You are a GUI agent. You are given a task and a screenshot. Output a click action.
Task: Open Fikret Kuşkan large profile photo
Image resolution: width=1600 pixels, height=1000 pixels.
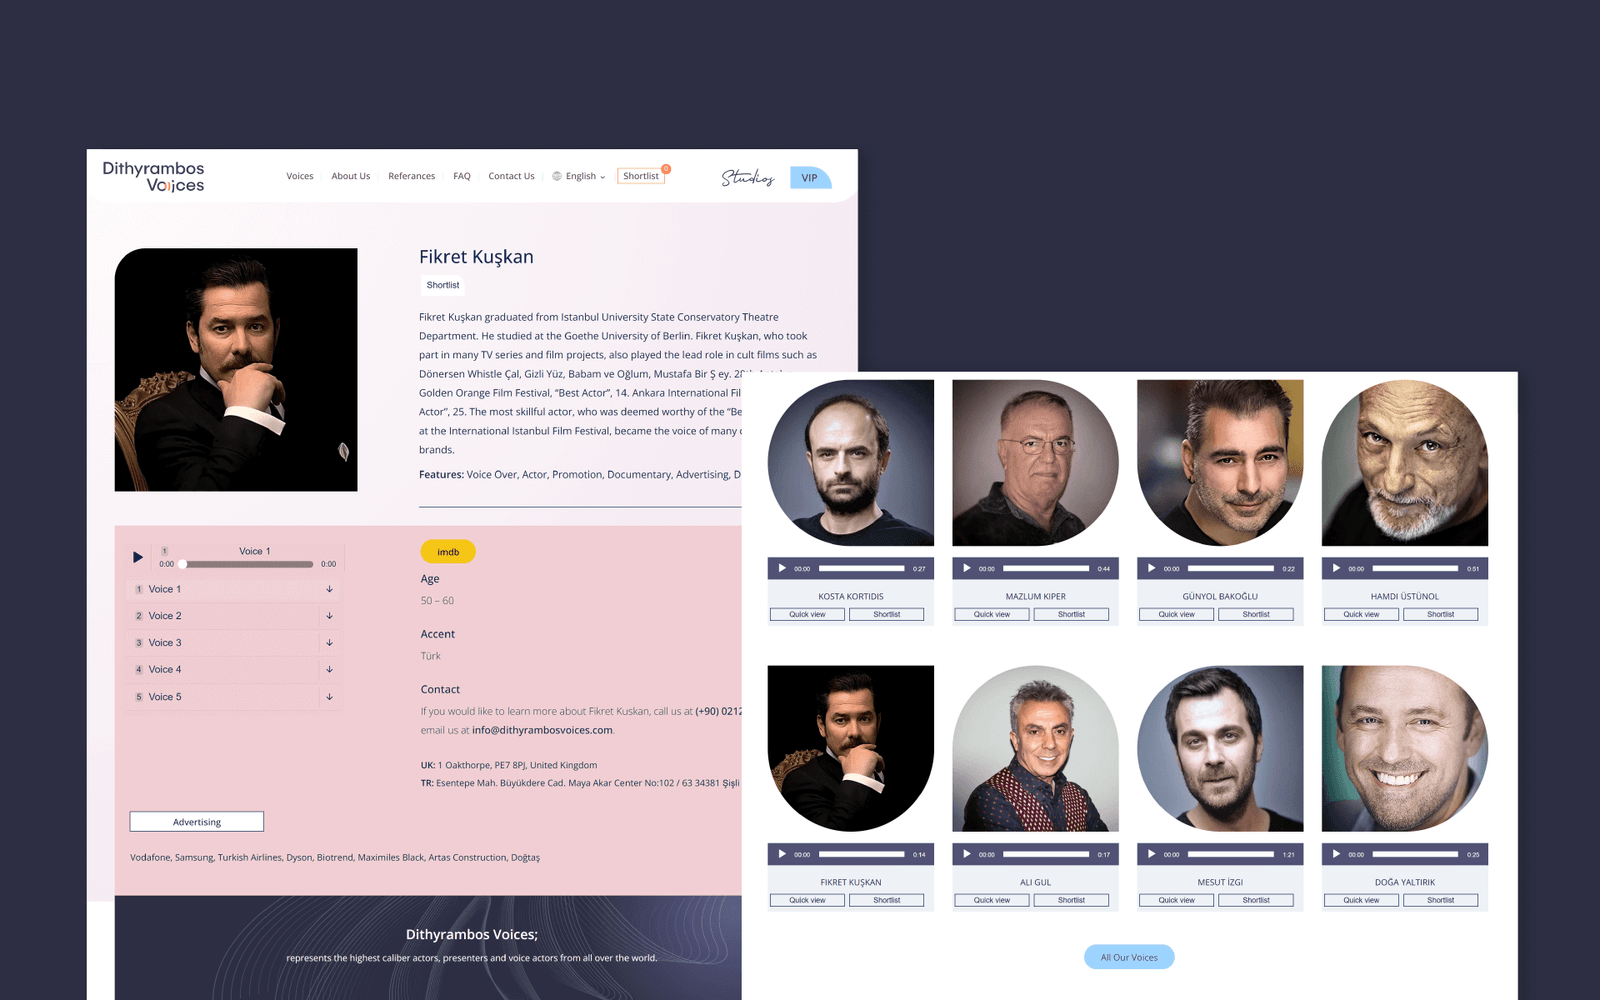236,370
